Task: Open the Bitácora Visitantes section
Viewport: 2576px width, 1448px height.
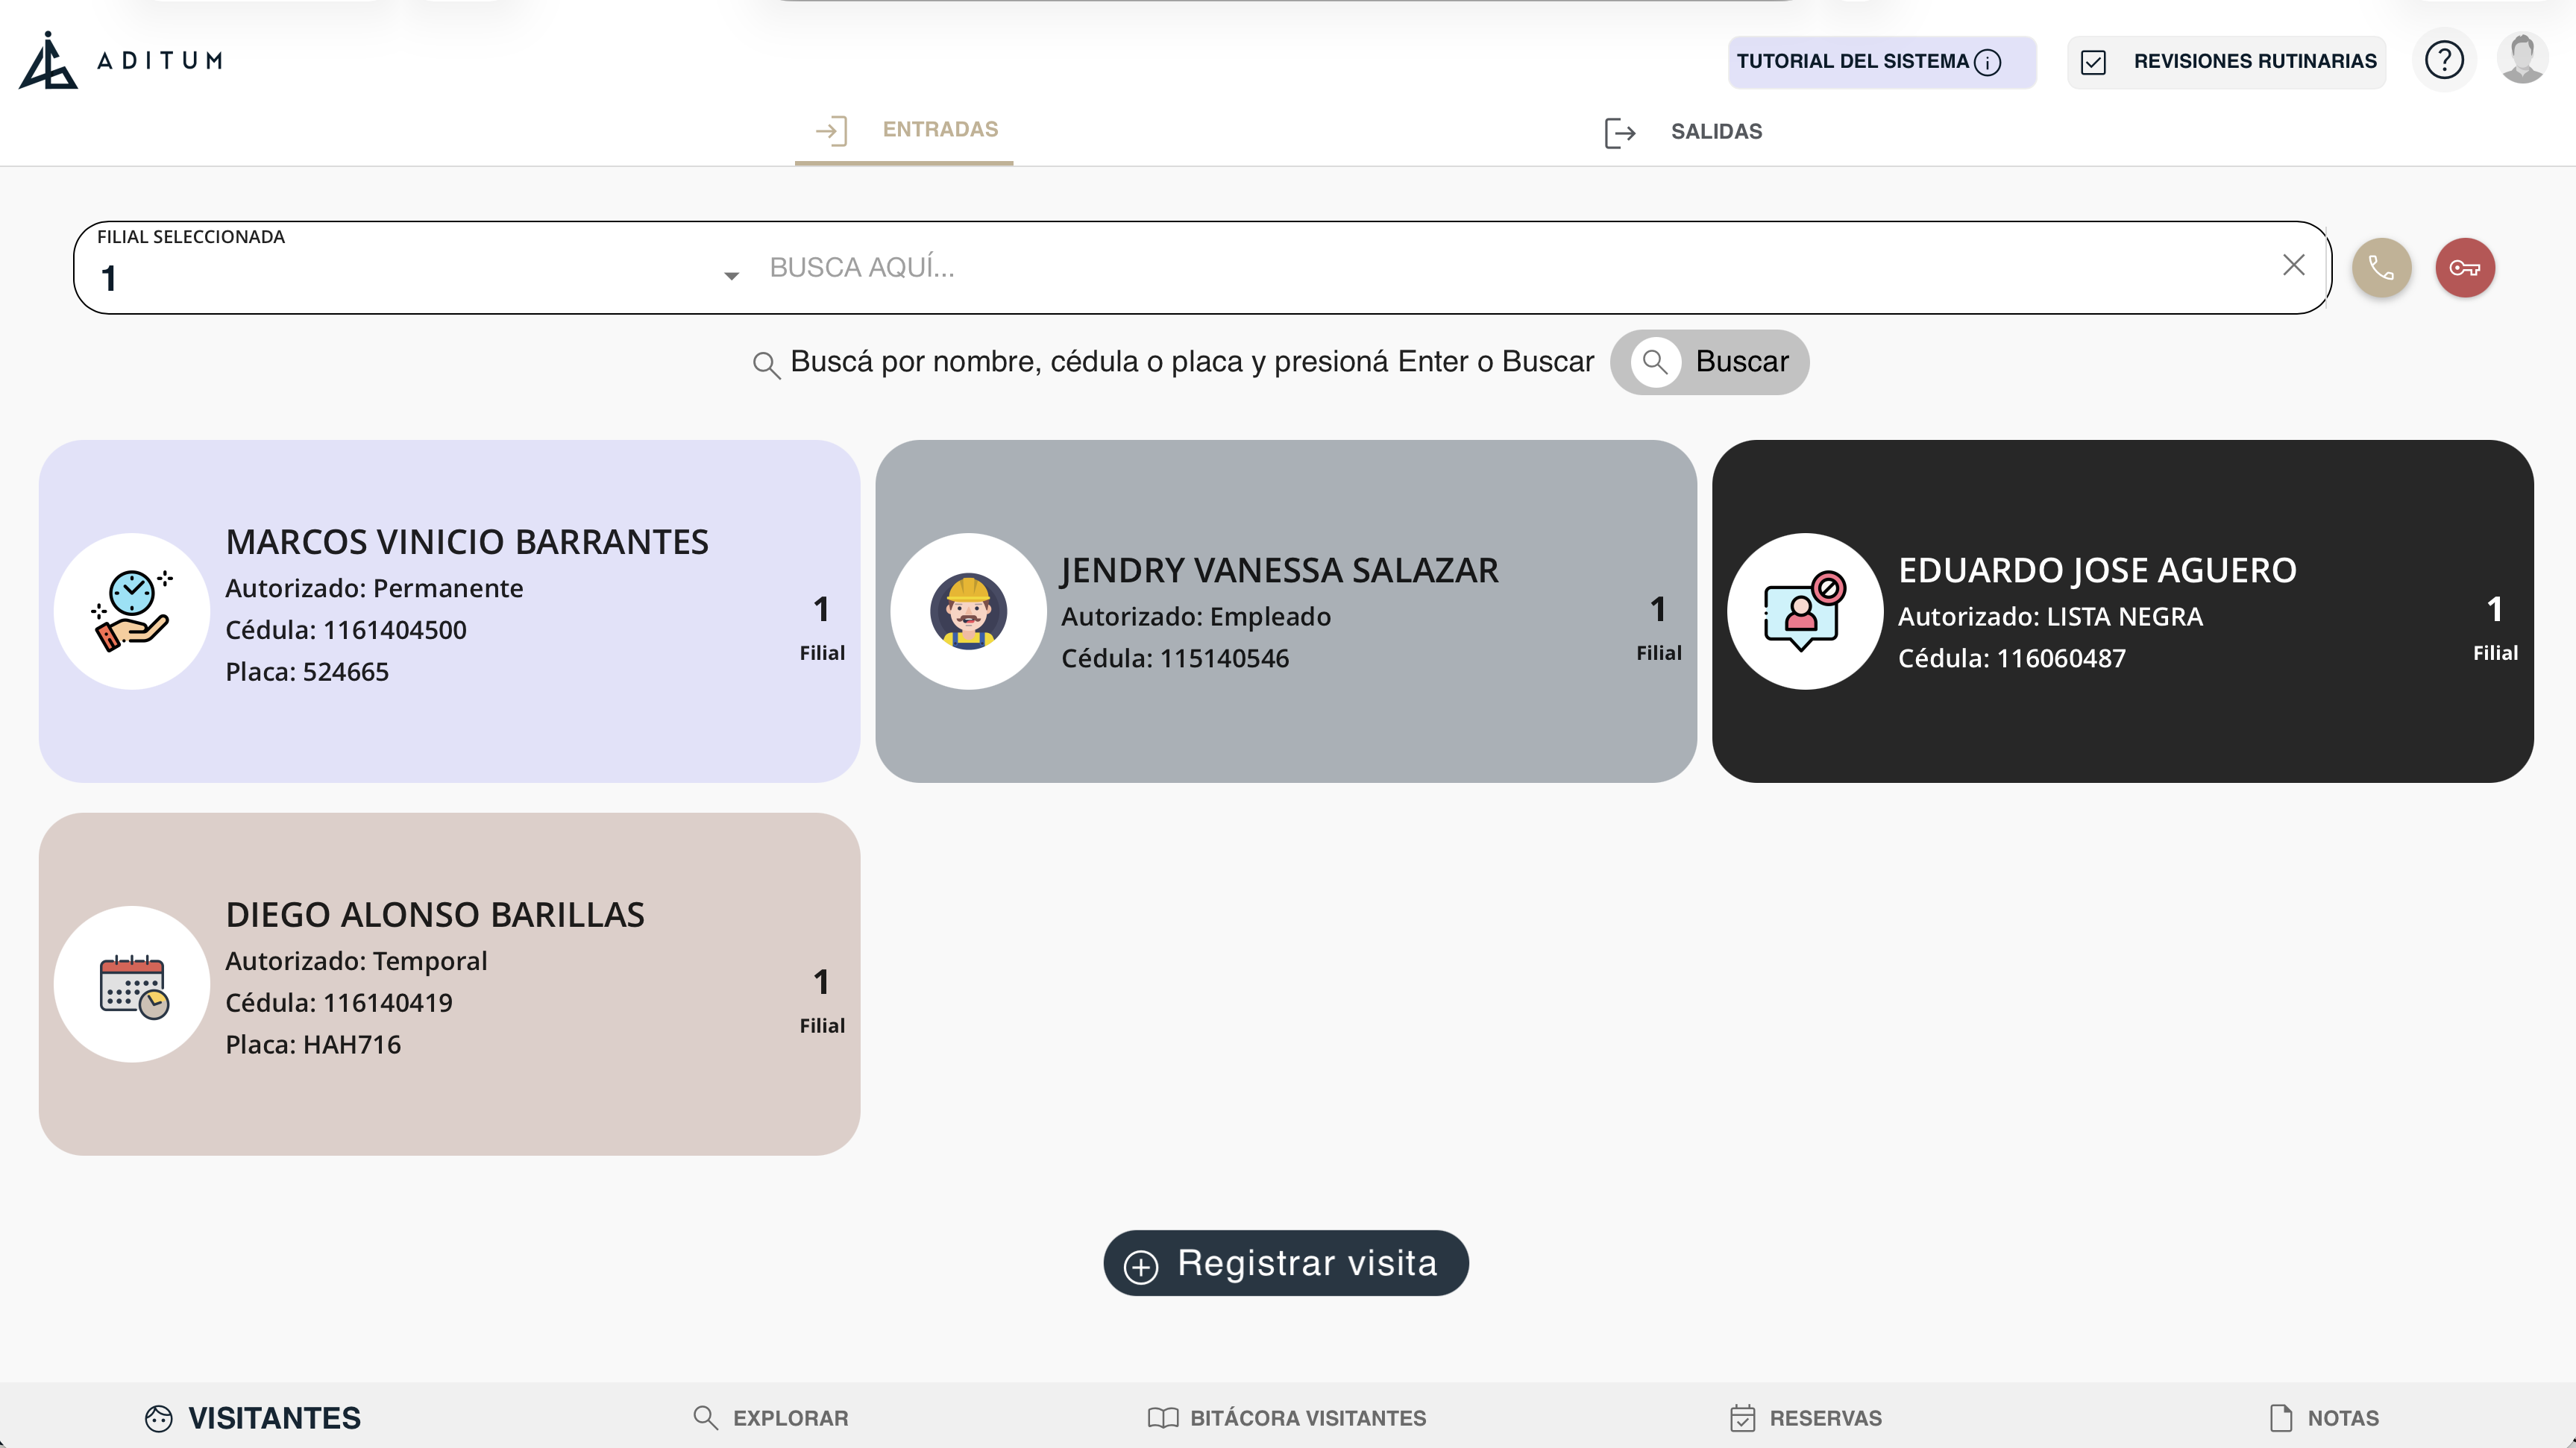Action: tap(1287, 1418)
